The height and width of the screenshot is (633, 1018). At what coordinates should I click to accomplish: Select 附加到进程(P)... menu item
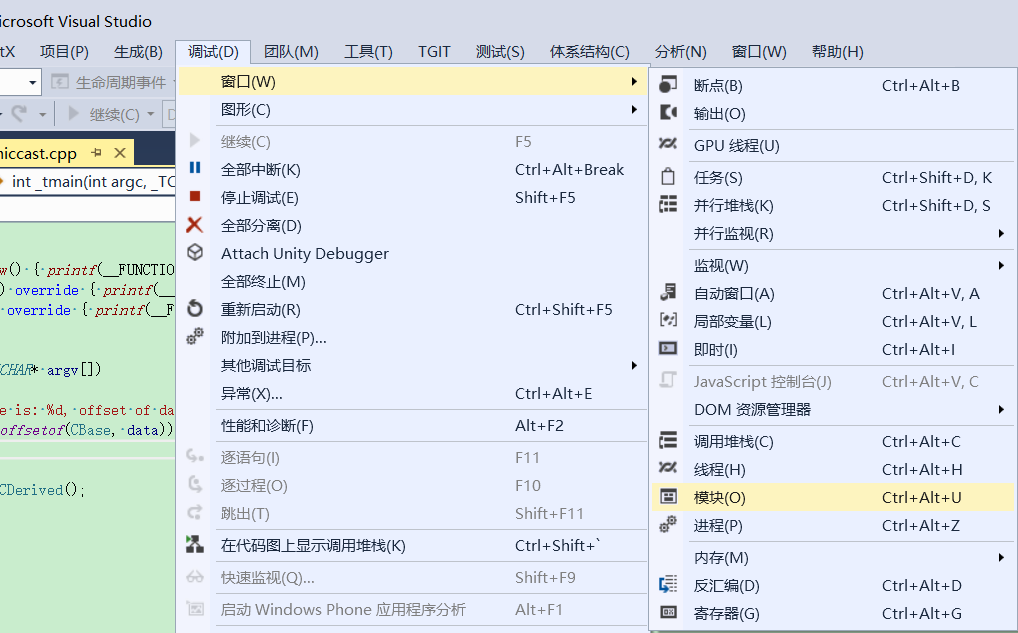click(x=413, y=338)
